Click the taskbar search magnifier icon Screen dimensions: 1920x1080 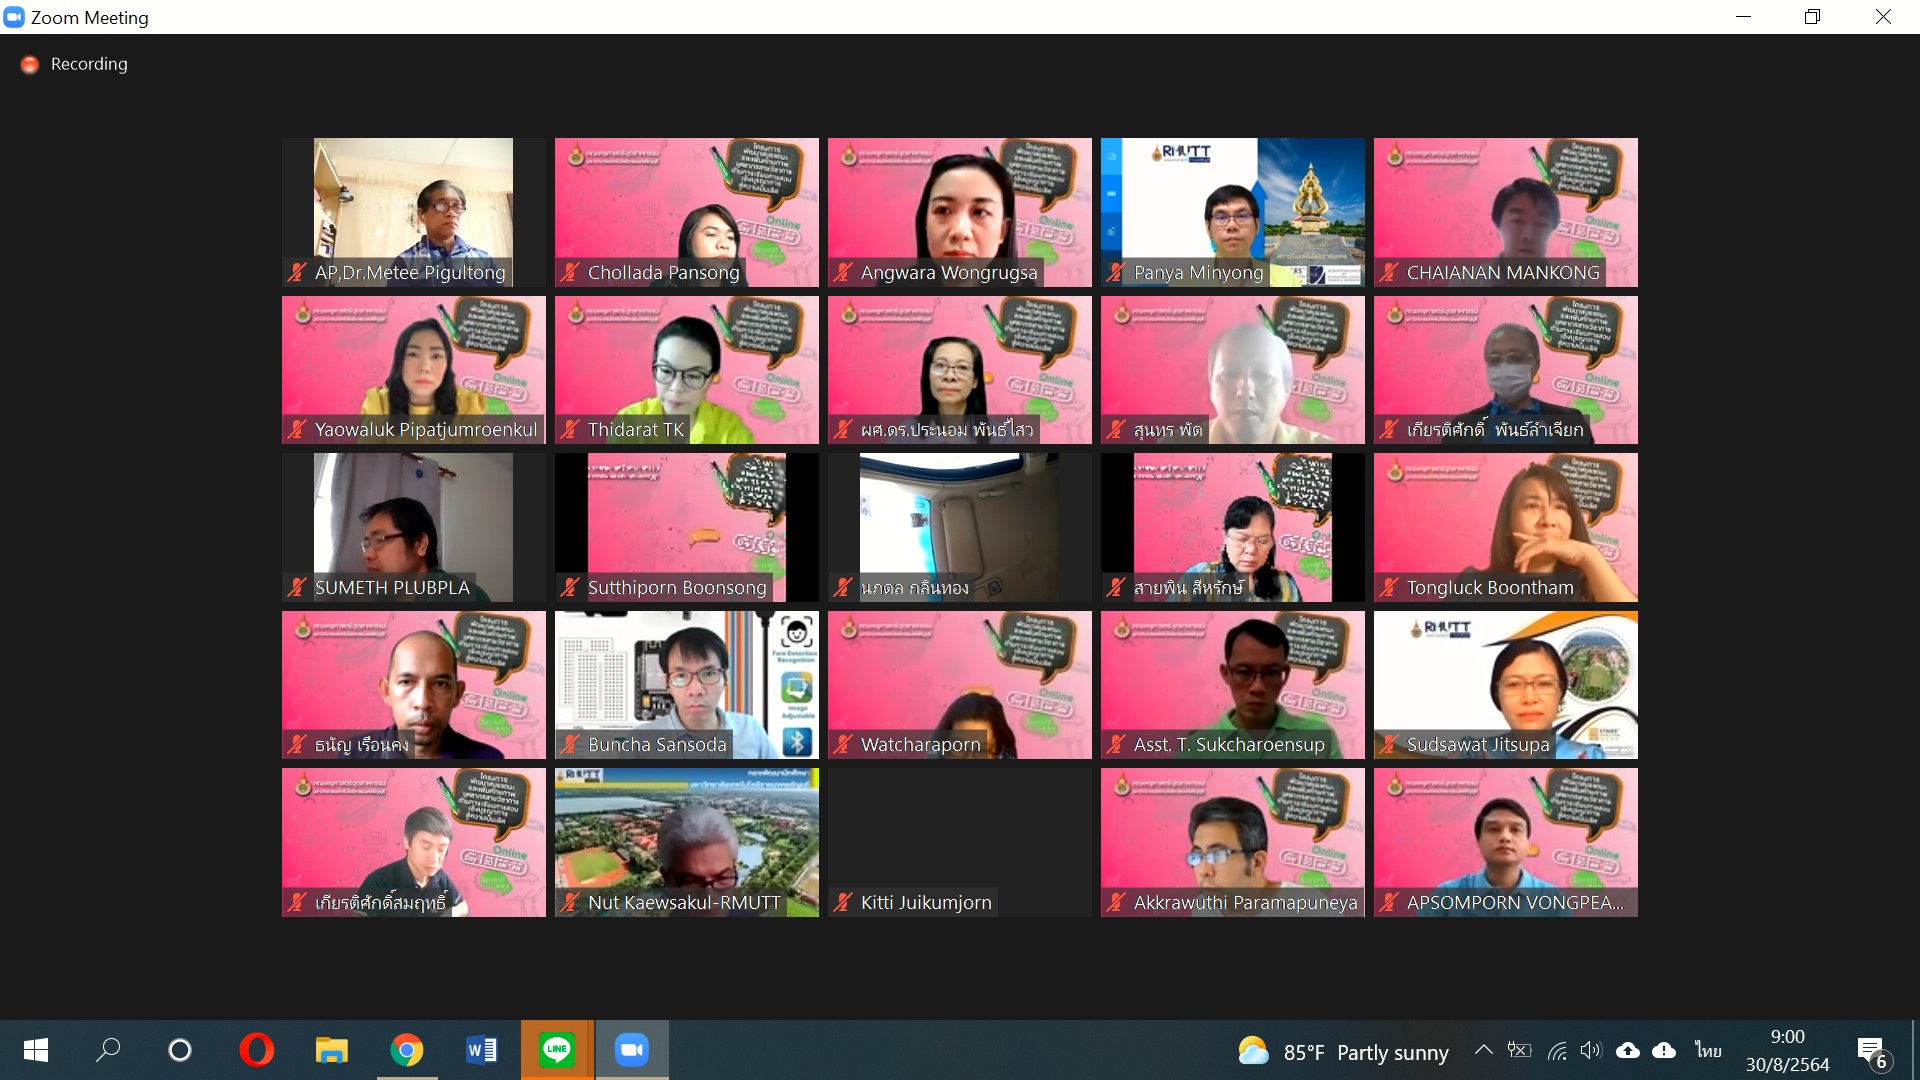pos(107,1050)
